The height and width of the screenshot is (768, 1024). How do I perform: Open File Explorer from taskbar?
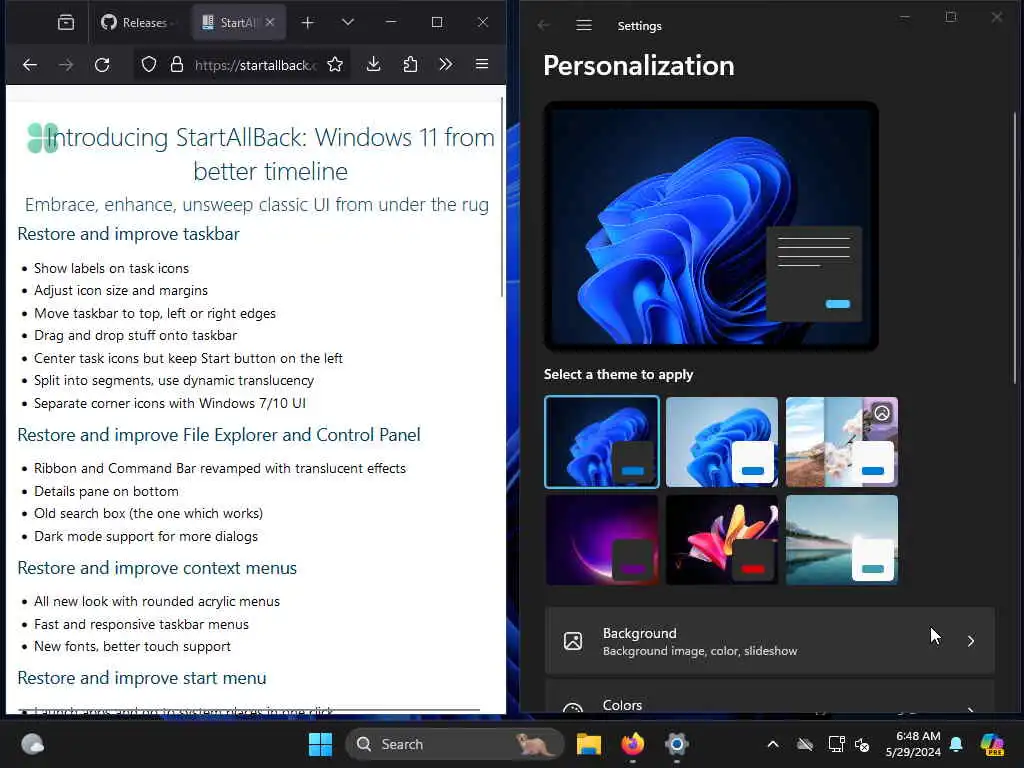(588, 744)
